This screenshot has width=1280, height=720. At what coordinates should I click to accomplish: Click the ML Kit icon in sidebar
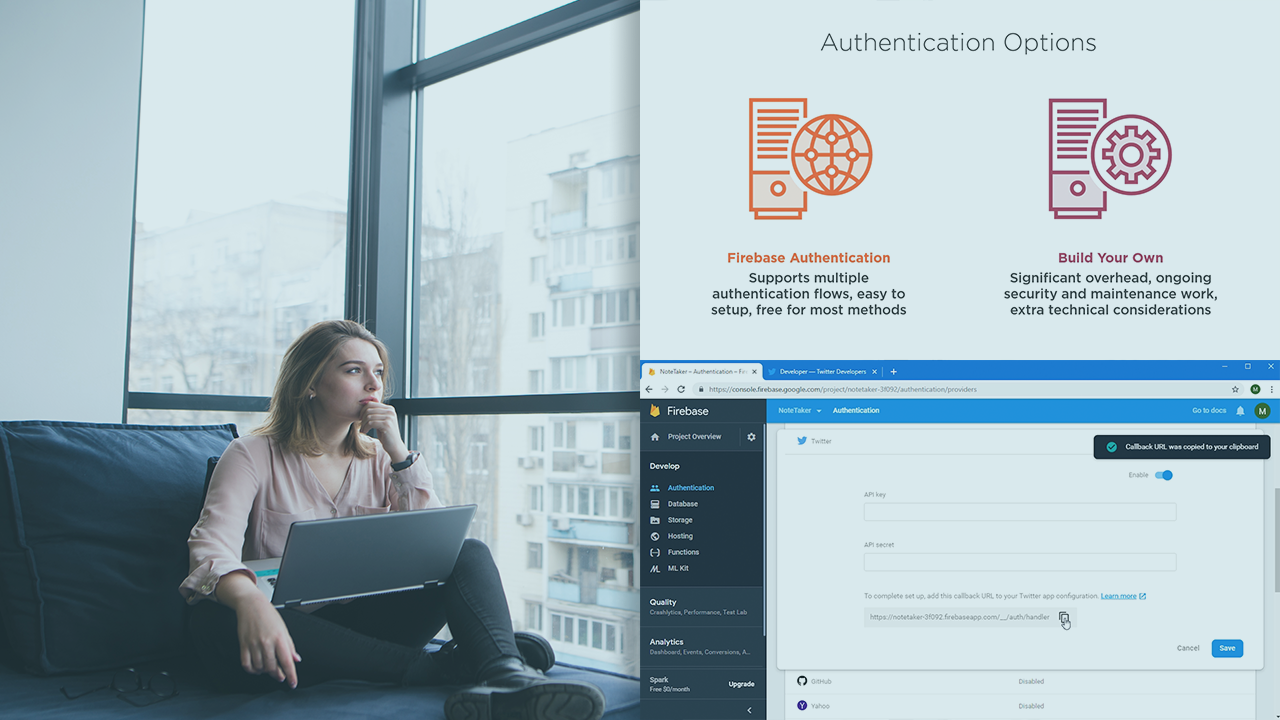[x=655, y=568]
